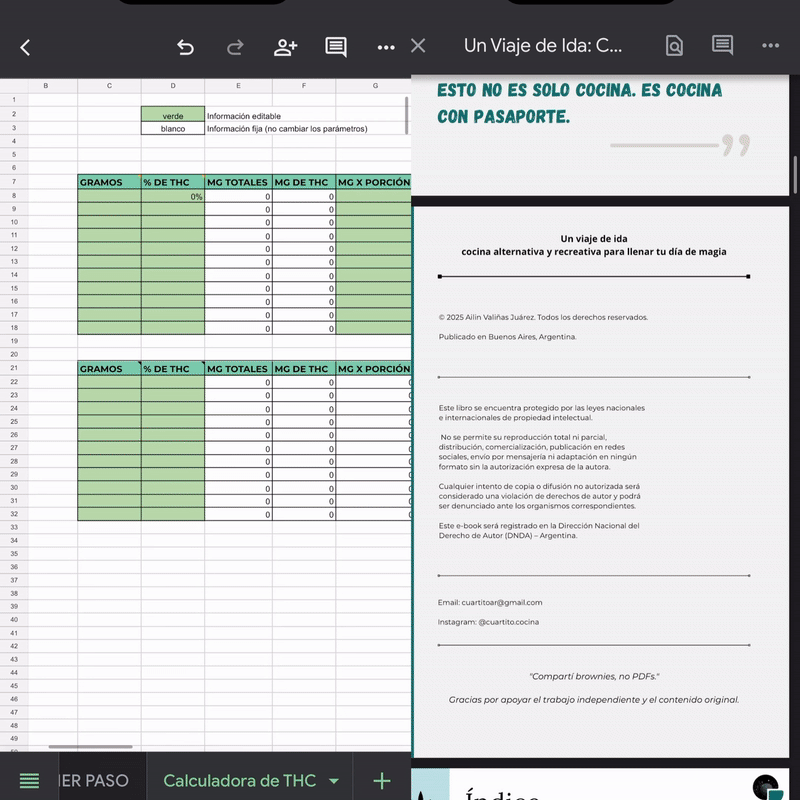
Task: Select 'Información fija (no cambiar los parámetros)' cell
Action: click(287, 129)
